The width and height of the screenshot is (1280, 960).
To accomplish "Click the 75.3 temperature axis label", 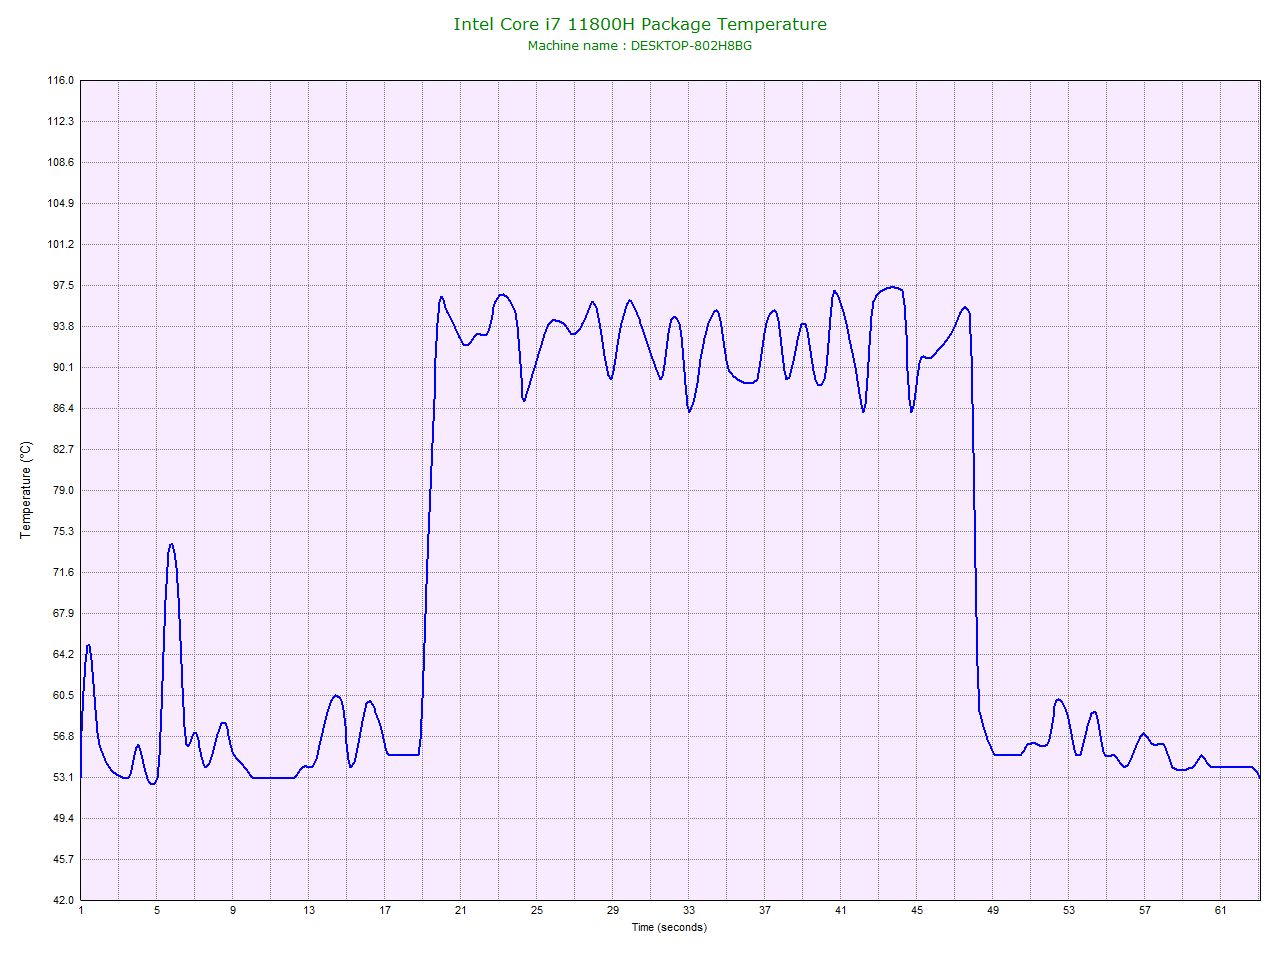I will pos(63,531).
